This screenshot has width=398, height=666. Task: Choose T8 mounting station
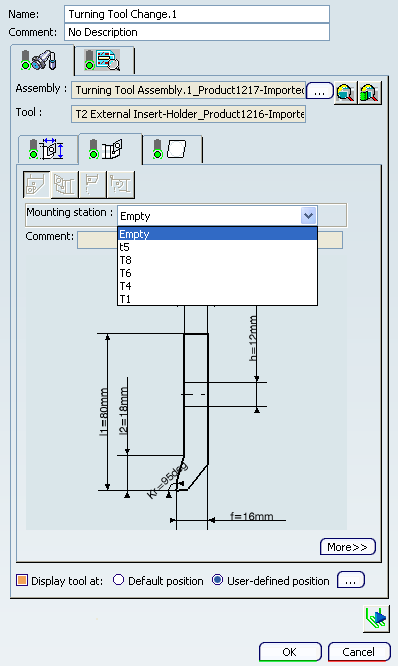point(217,260)
